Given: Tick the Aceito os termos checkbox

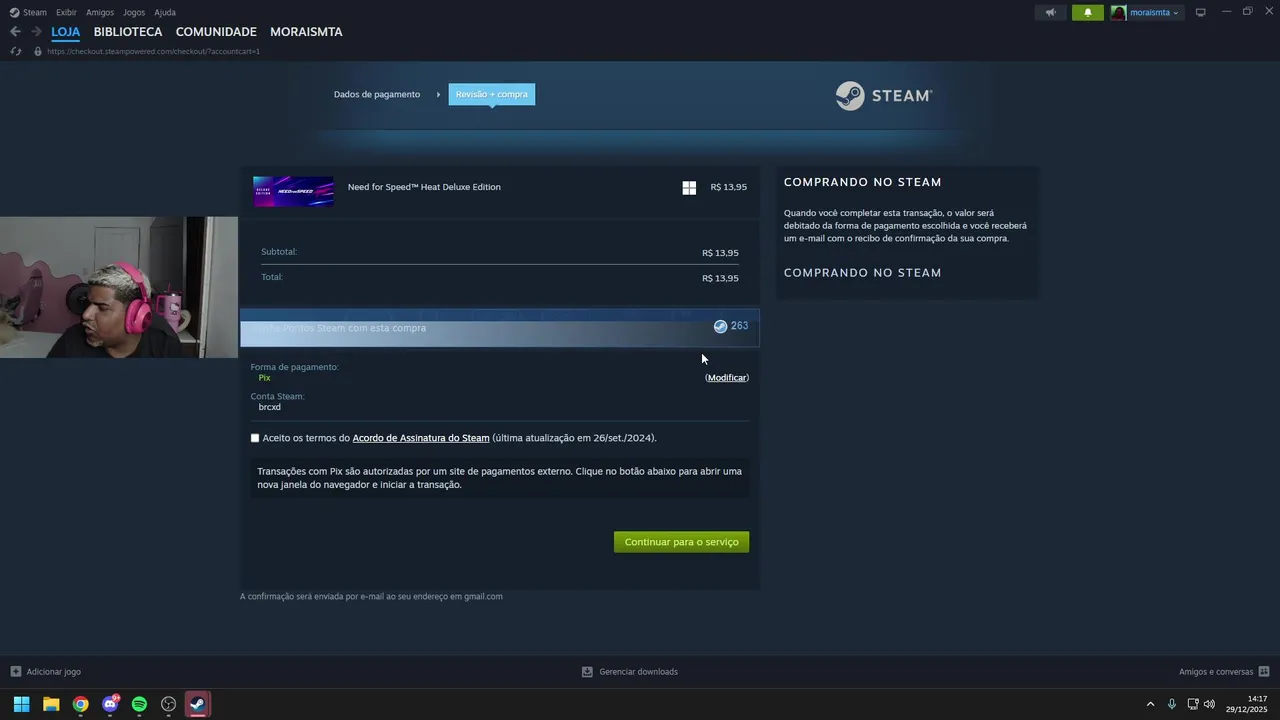Looking at the screenshot, I should coord(255,438).
